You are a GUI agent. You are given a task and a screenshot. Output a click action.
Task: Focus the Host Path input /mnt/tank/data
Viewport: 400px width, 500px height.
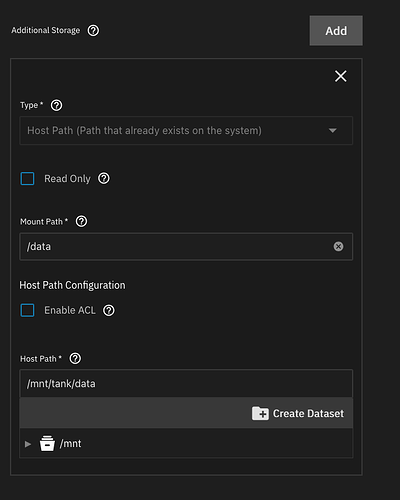[186, 384]
